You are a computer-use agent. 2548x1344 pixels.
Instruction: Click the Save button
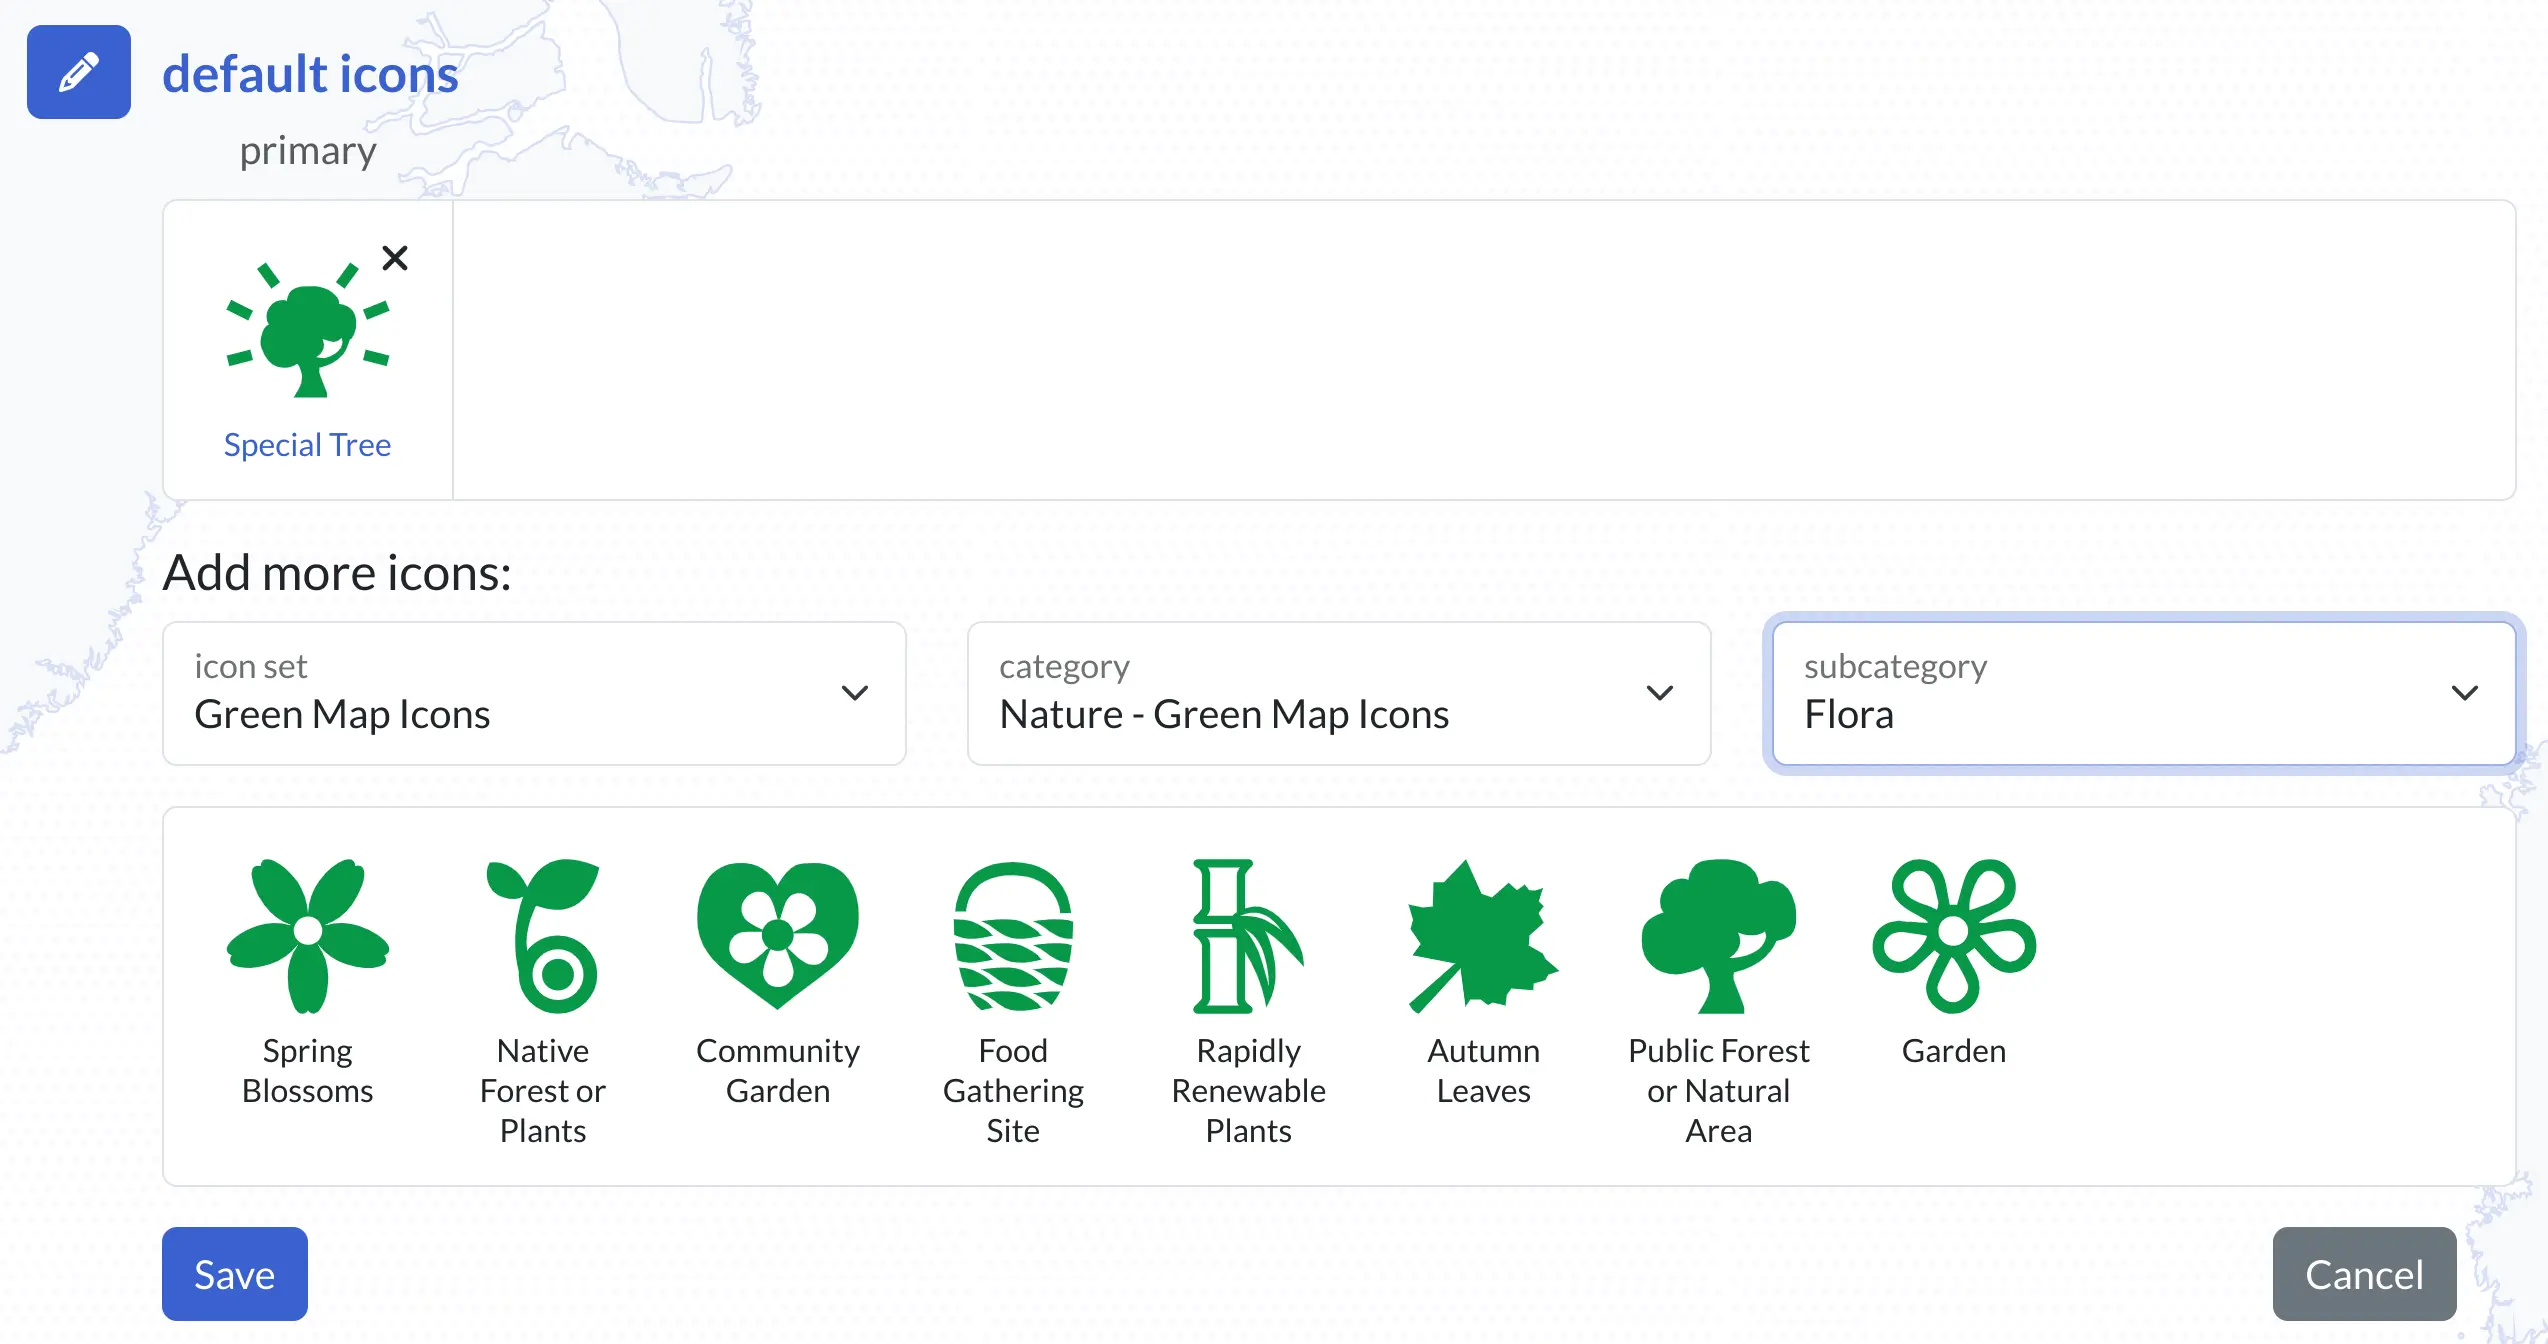235,1274
